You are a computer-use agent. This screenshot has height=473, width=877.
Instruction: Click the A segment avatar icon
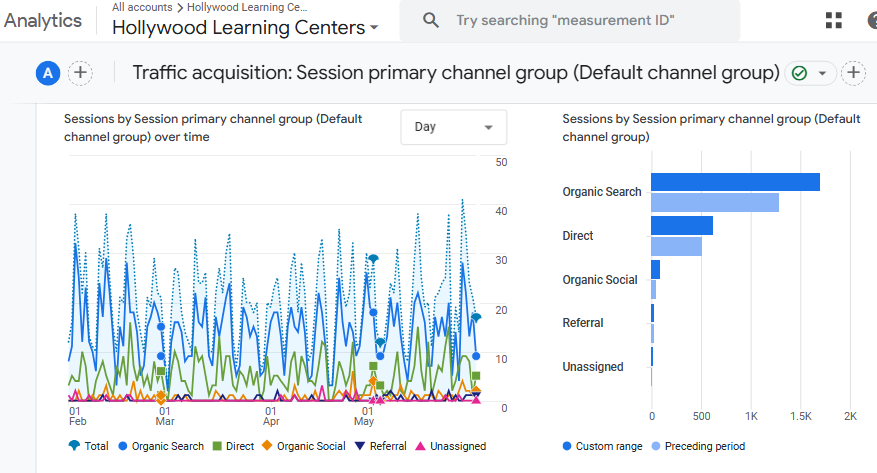[x=47, y=73]
